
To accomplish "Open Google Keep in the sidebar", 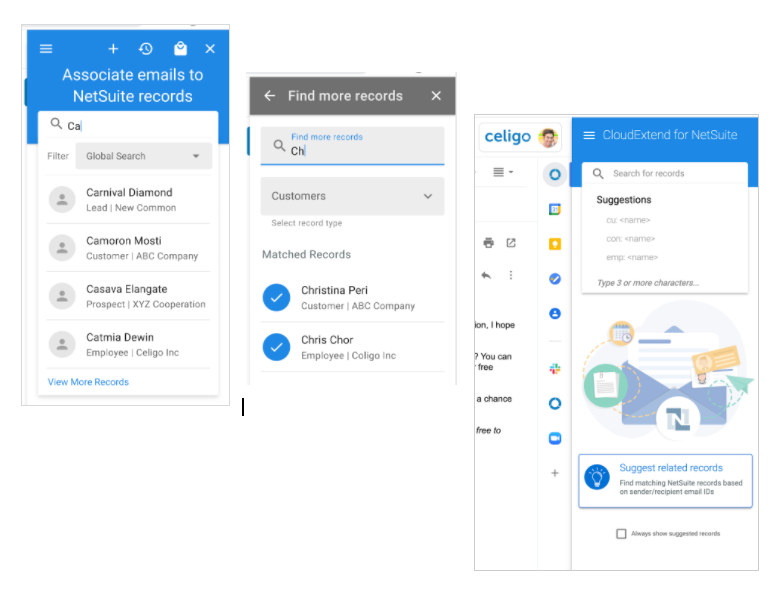I will click(555, 244).
